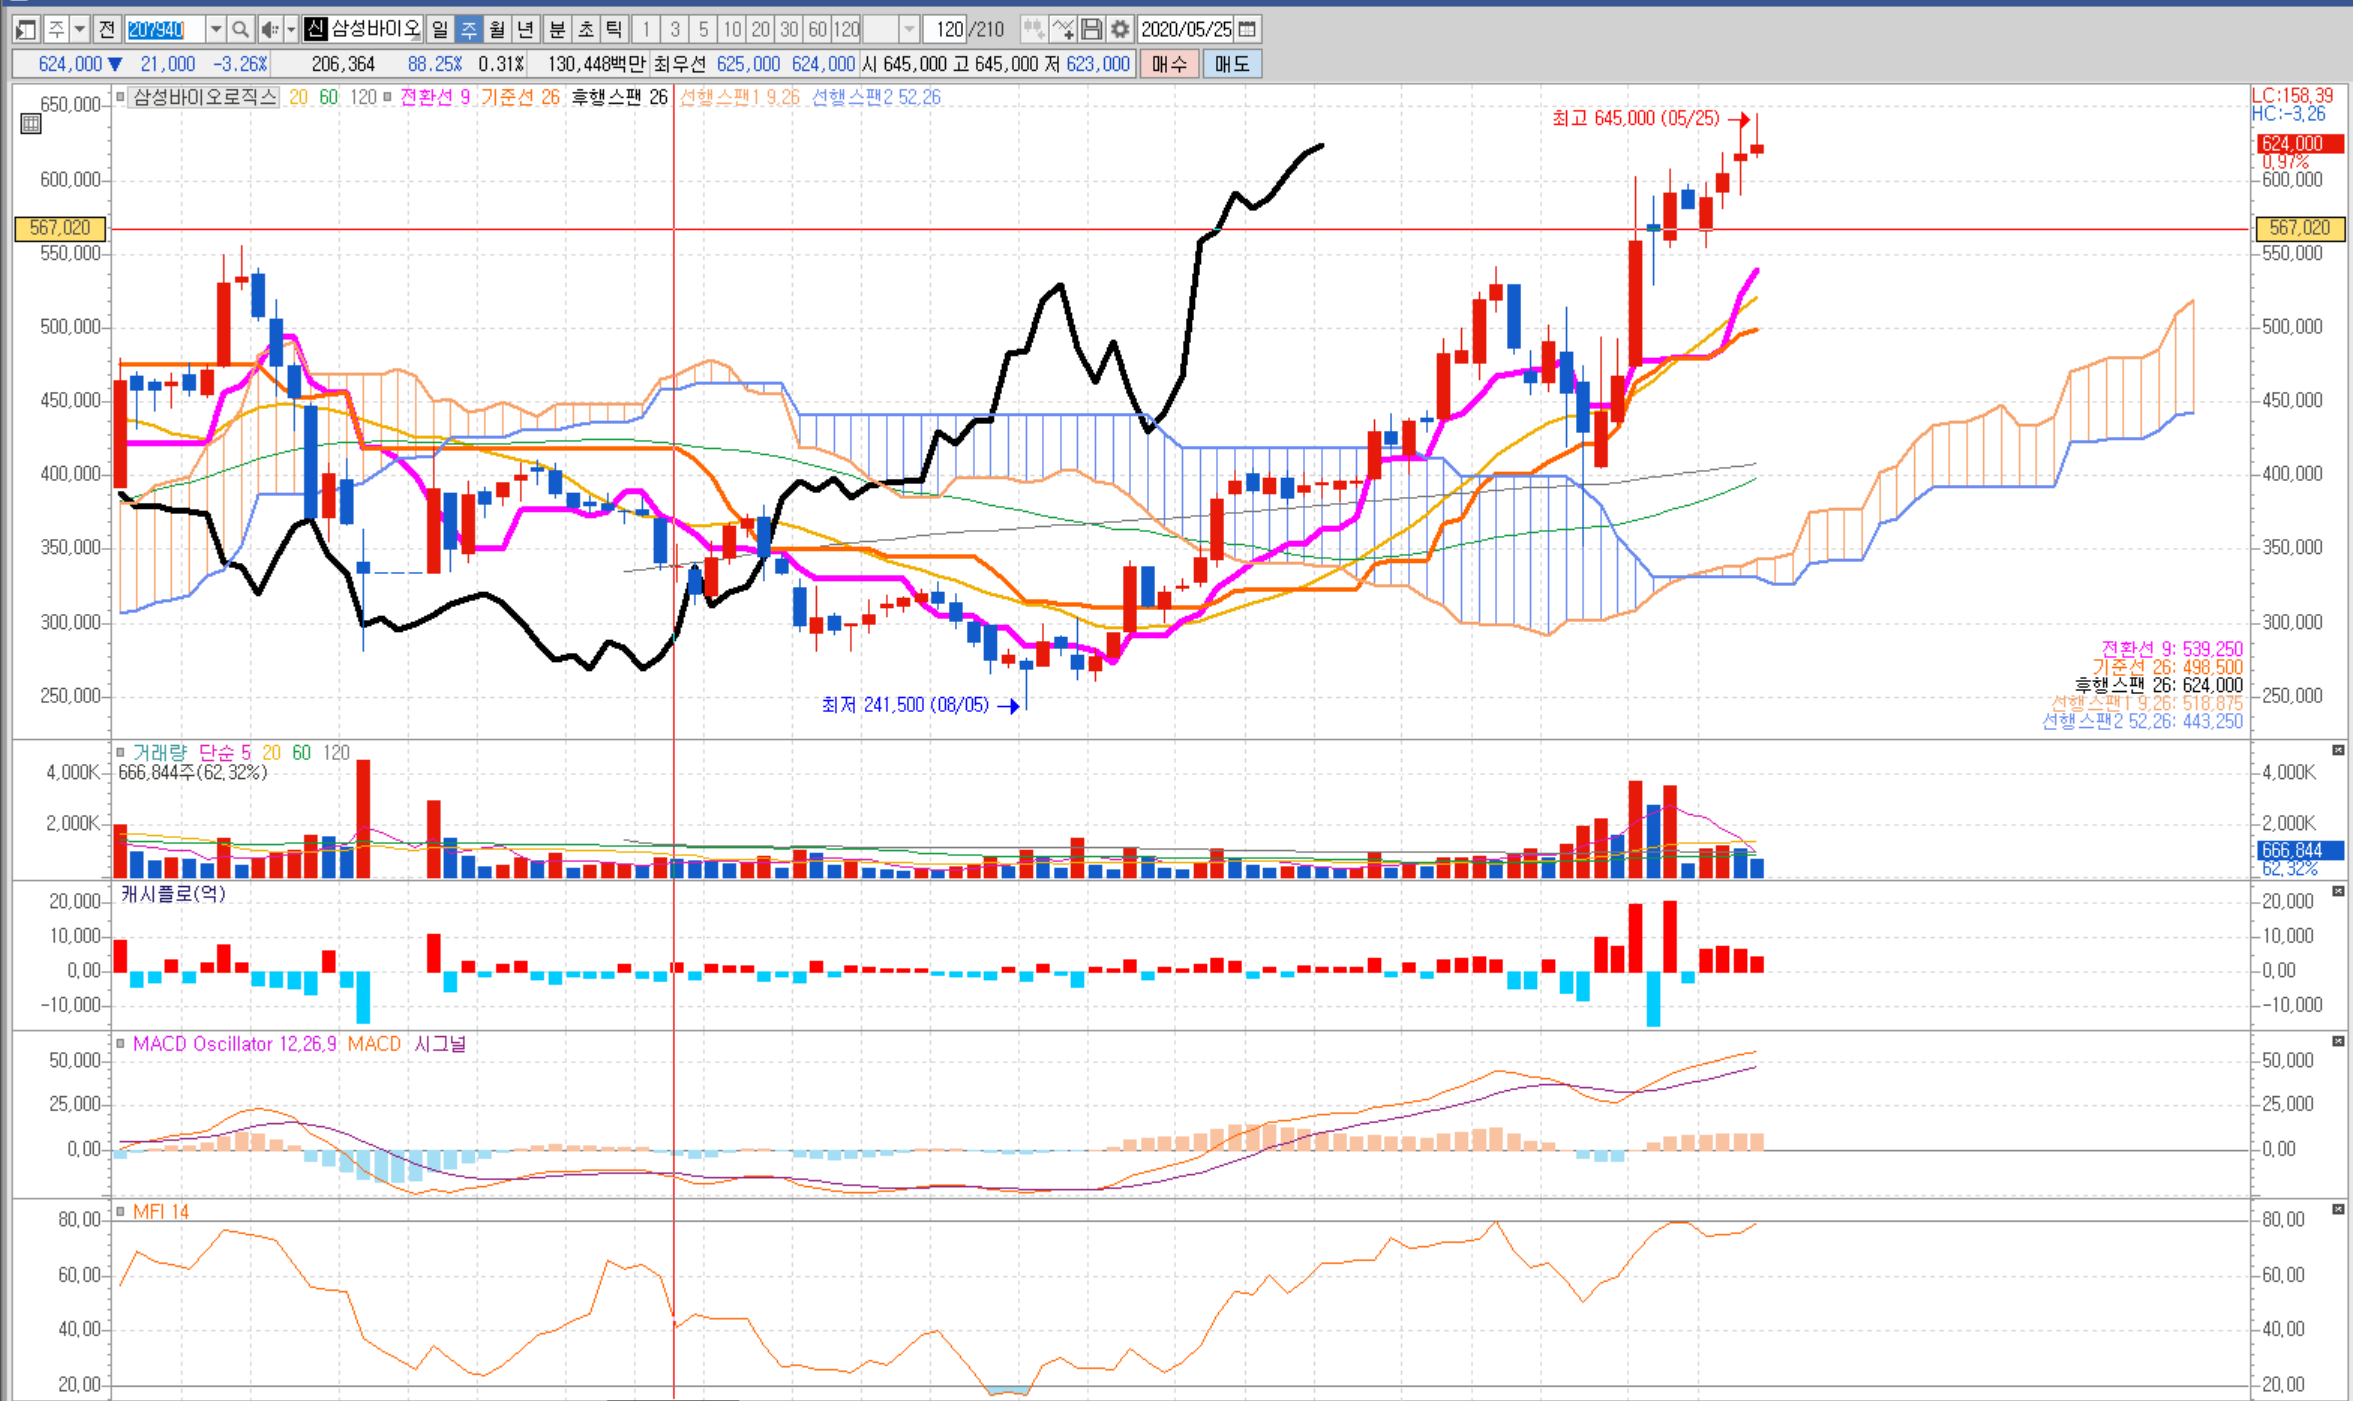
Task: Open the sound options dropdown arrow
Action: click(291, 30)
